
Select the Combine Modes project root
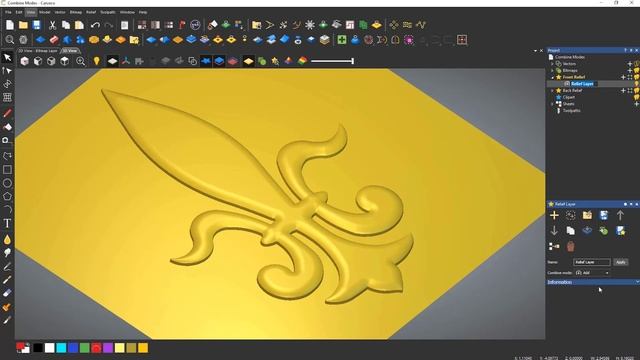(569, 57)
